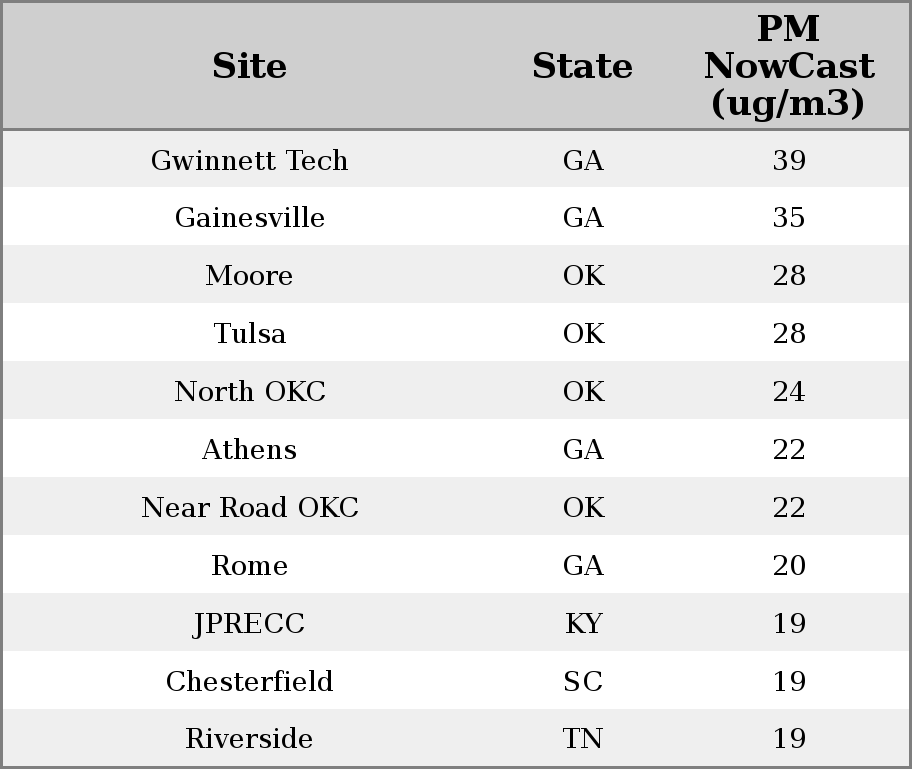Screen dimensions: 912x769
Task: Click the value 39 cell
Action: tap(789, 160)
